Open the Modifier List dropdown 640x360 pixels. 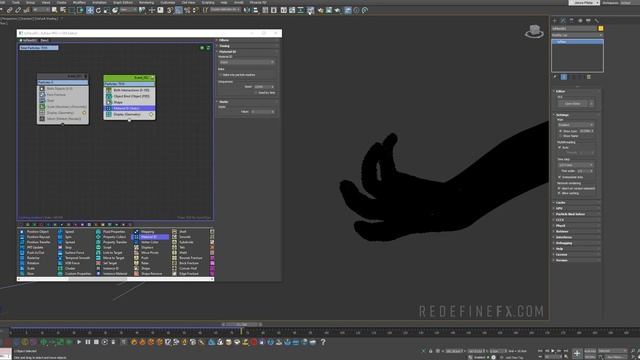[x=577, y=35]
